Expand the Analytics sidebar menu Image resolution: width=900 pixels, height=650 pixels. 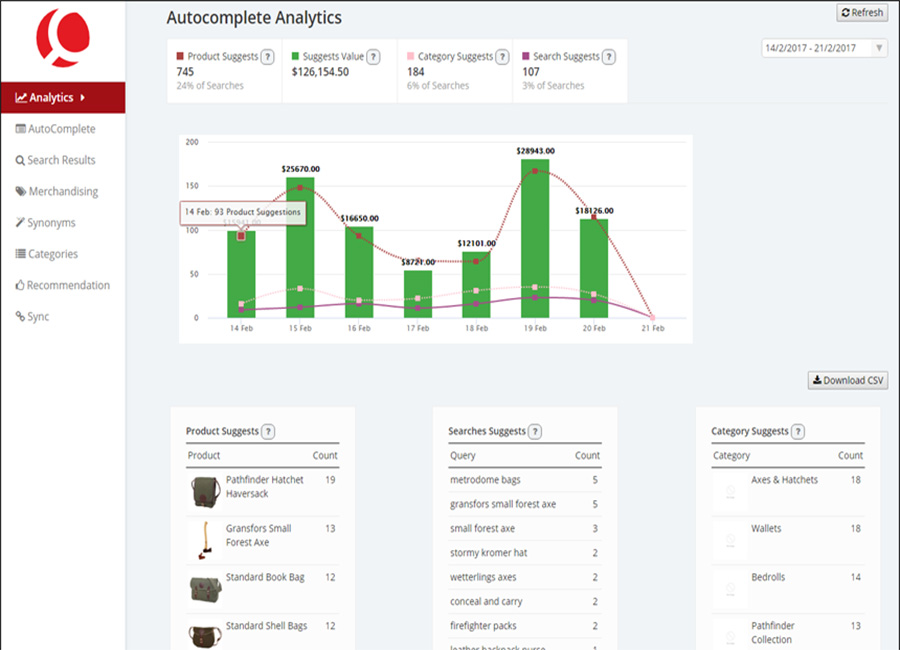click(62, 98)
